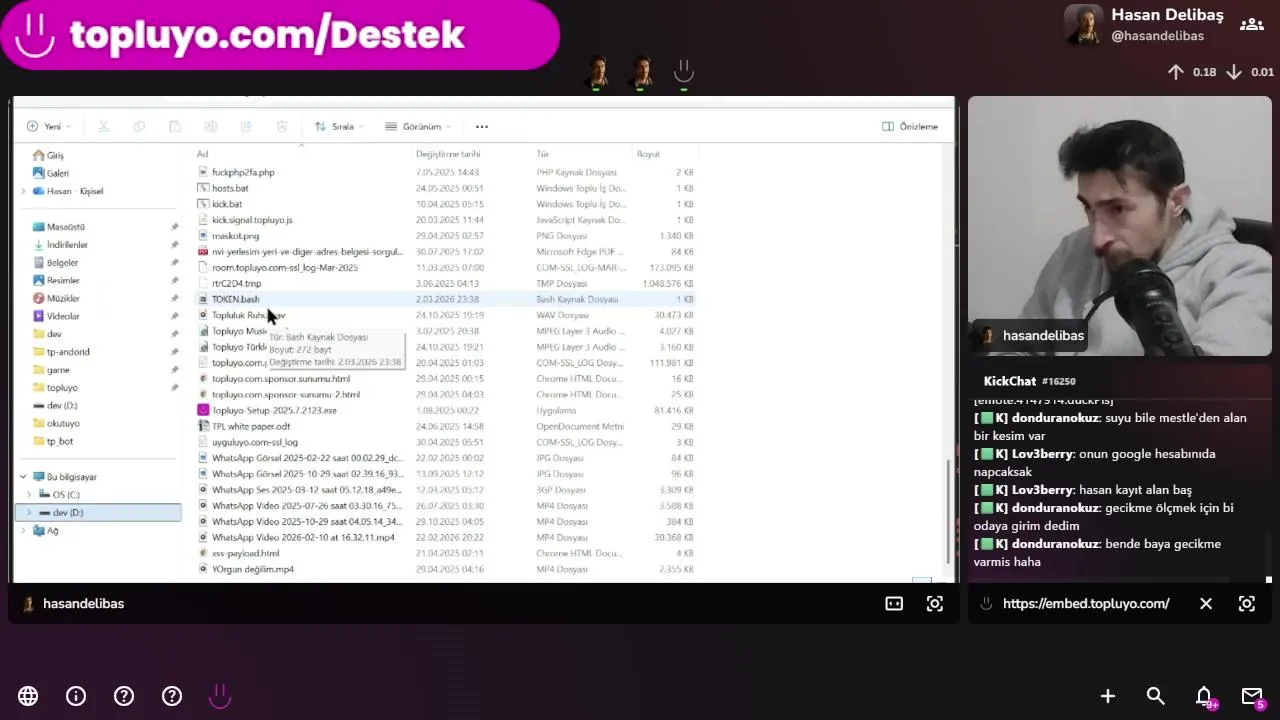Close the embed.topluyo.com panel

click(1206, 604)
